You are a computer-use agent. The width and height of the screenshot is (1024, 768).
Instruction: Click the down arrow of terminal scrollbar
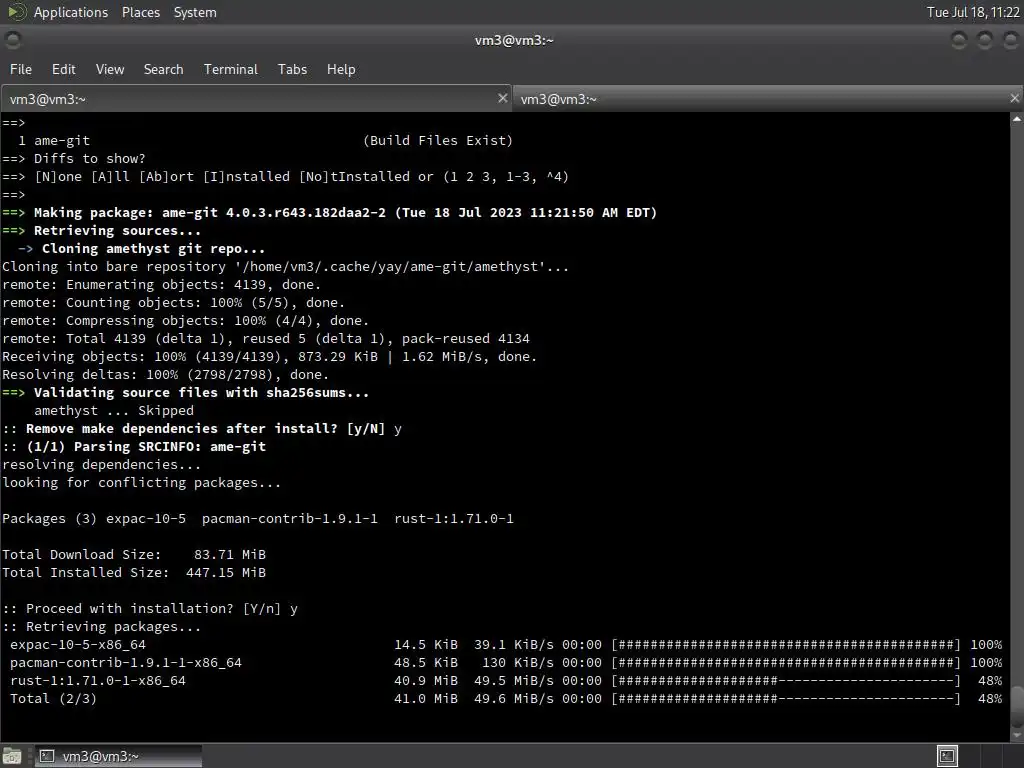(1017, 735)
